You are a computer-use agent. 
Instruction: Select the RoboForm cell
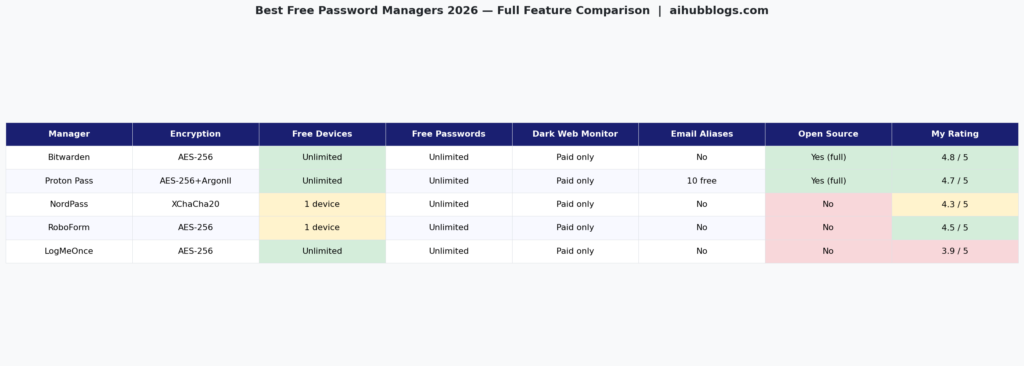[x=69, y=228]
